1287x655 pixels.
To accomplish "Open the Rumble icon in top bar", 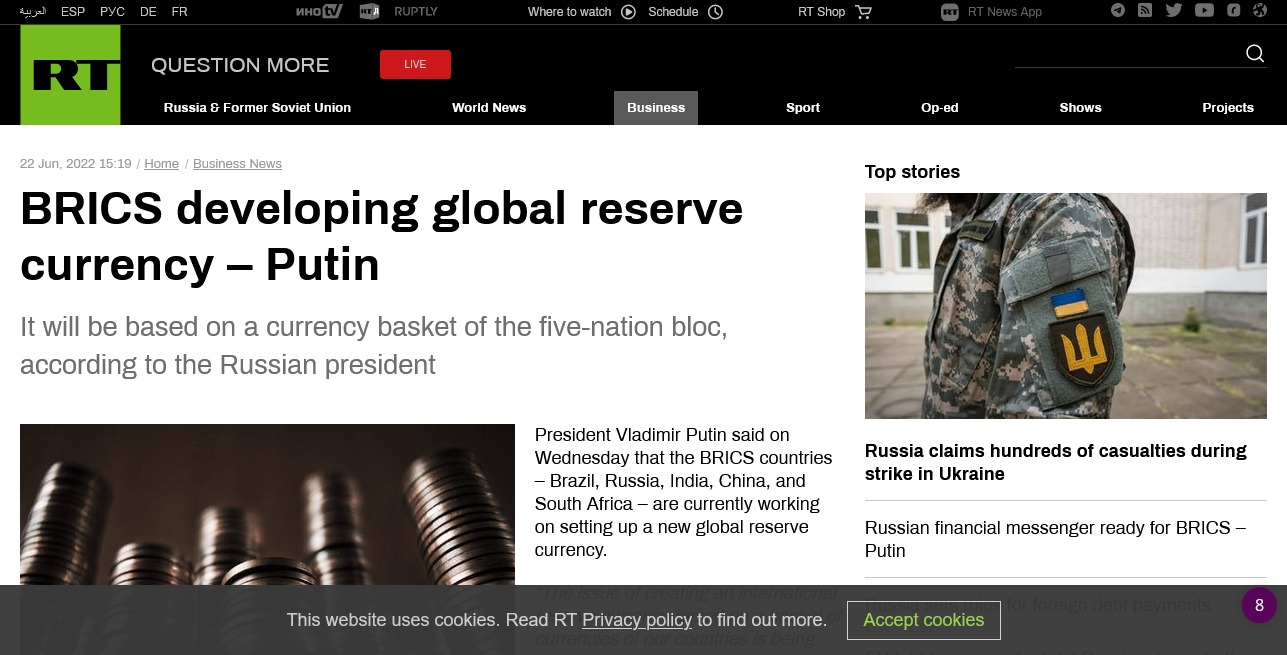I will coord(1234,11).
